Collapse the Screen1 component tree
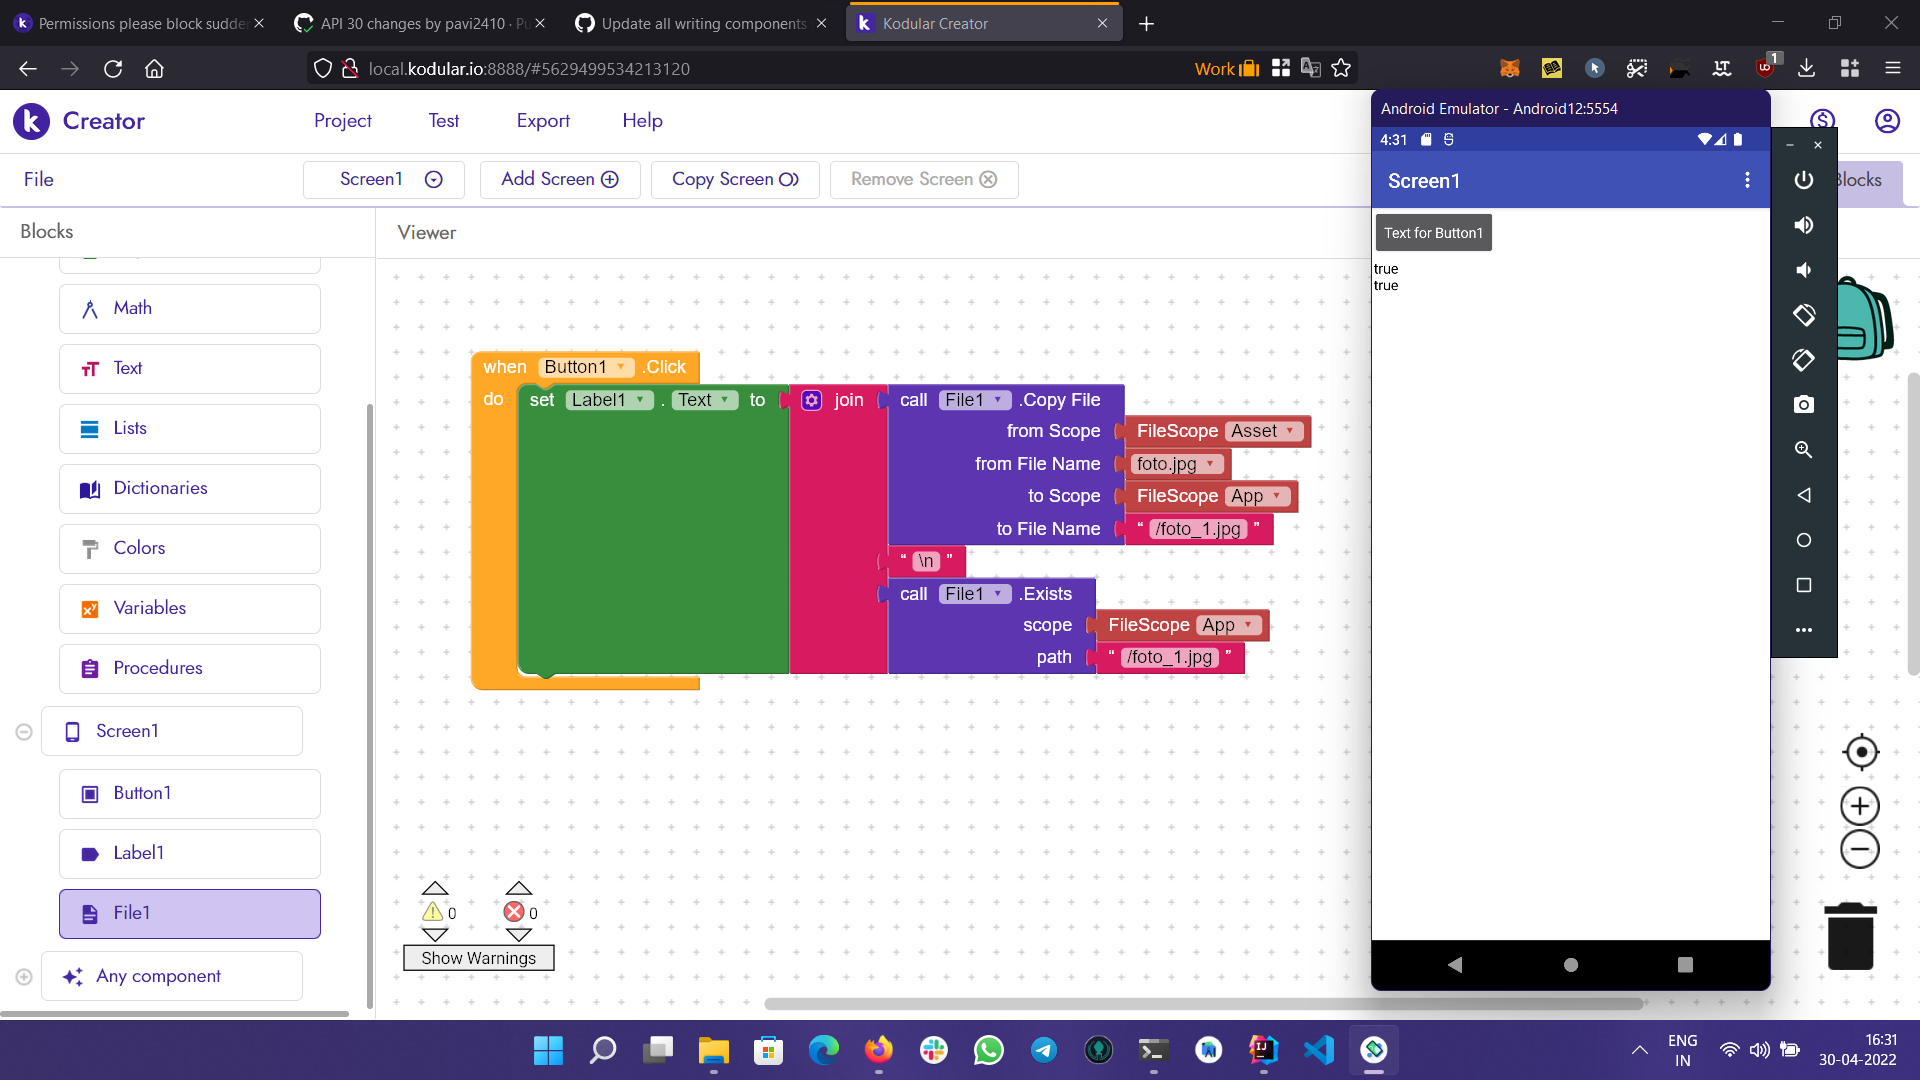This screenshot has width=1920, height=1080. (x=24, y=732)
